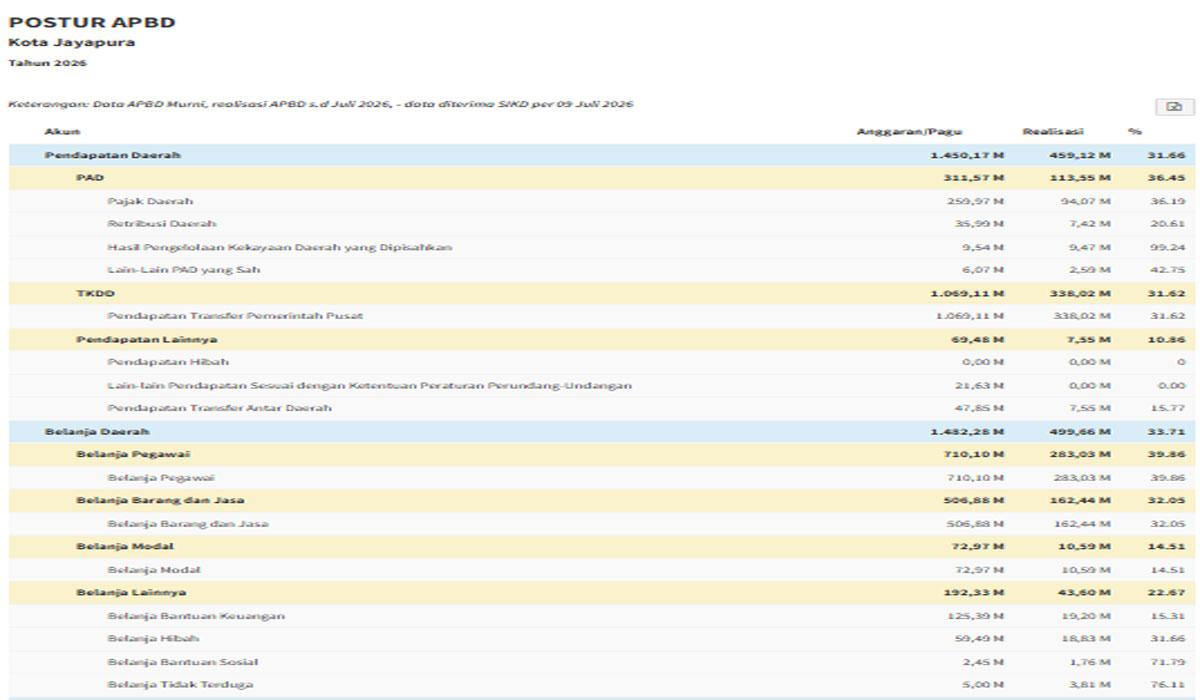Select the Belanja Tidak Terduga row

602,684
